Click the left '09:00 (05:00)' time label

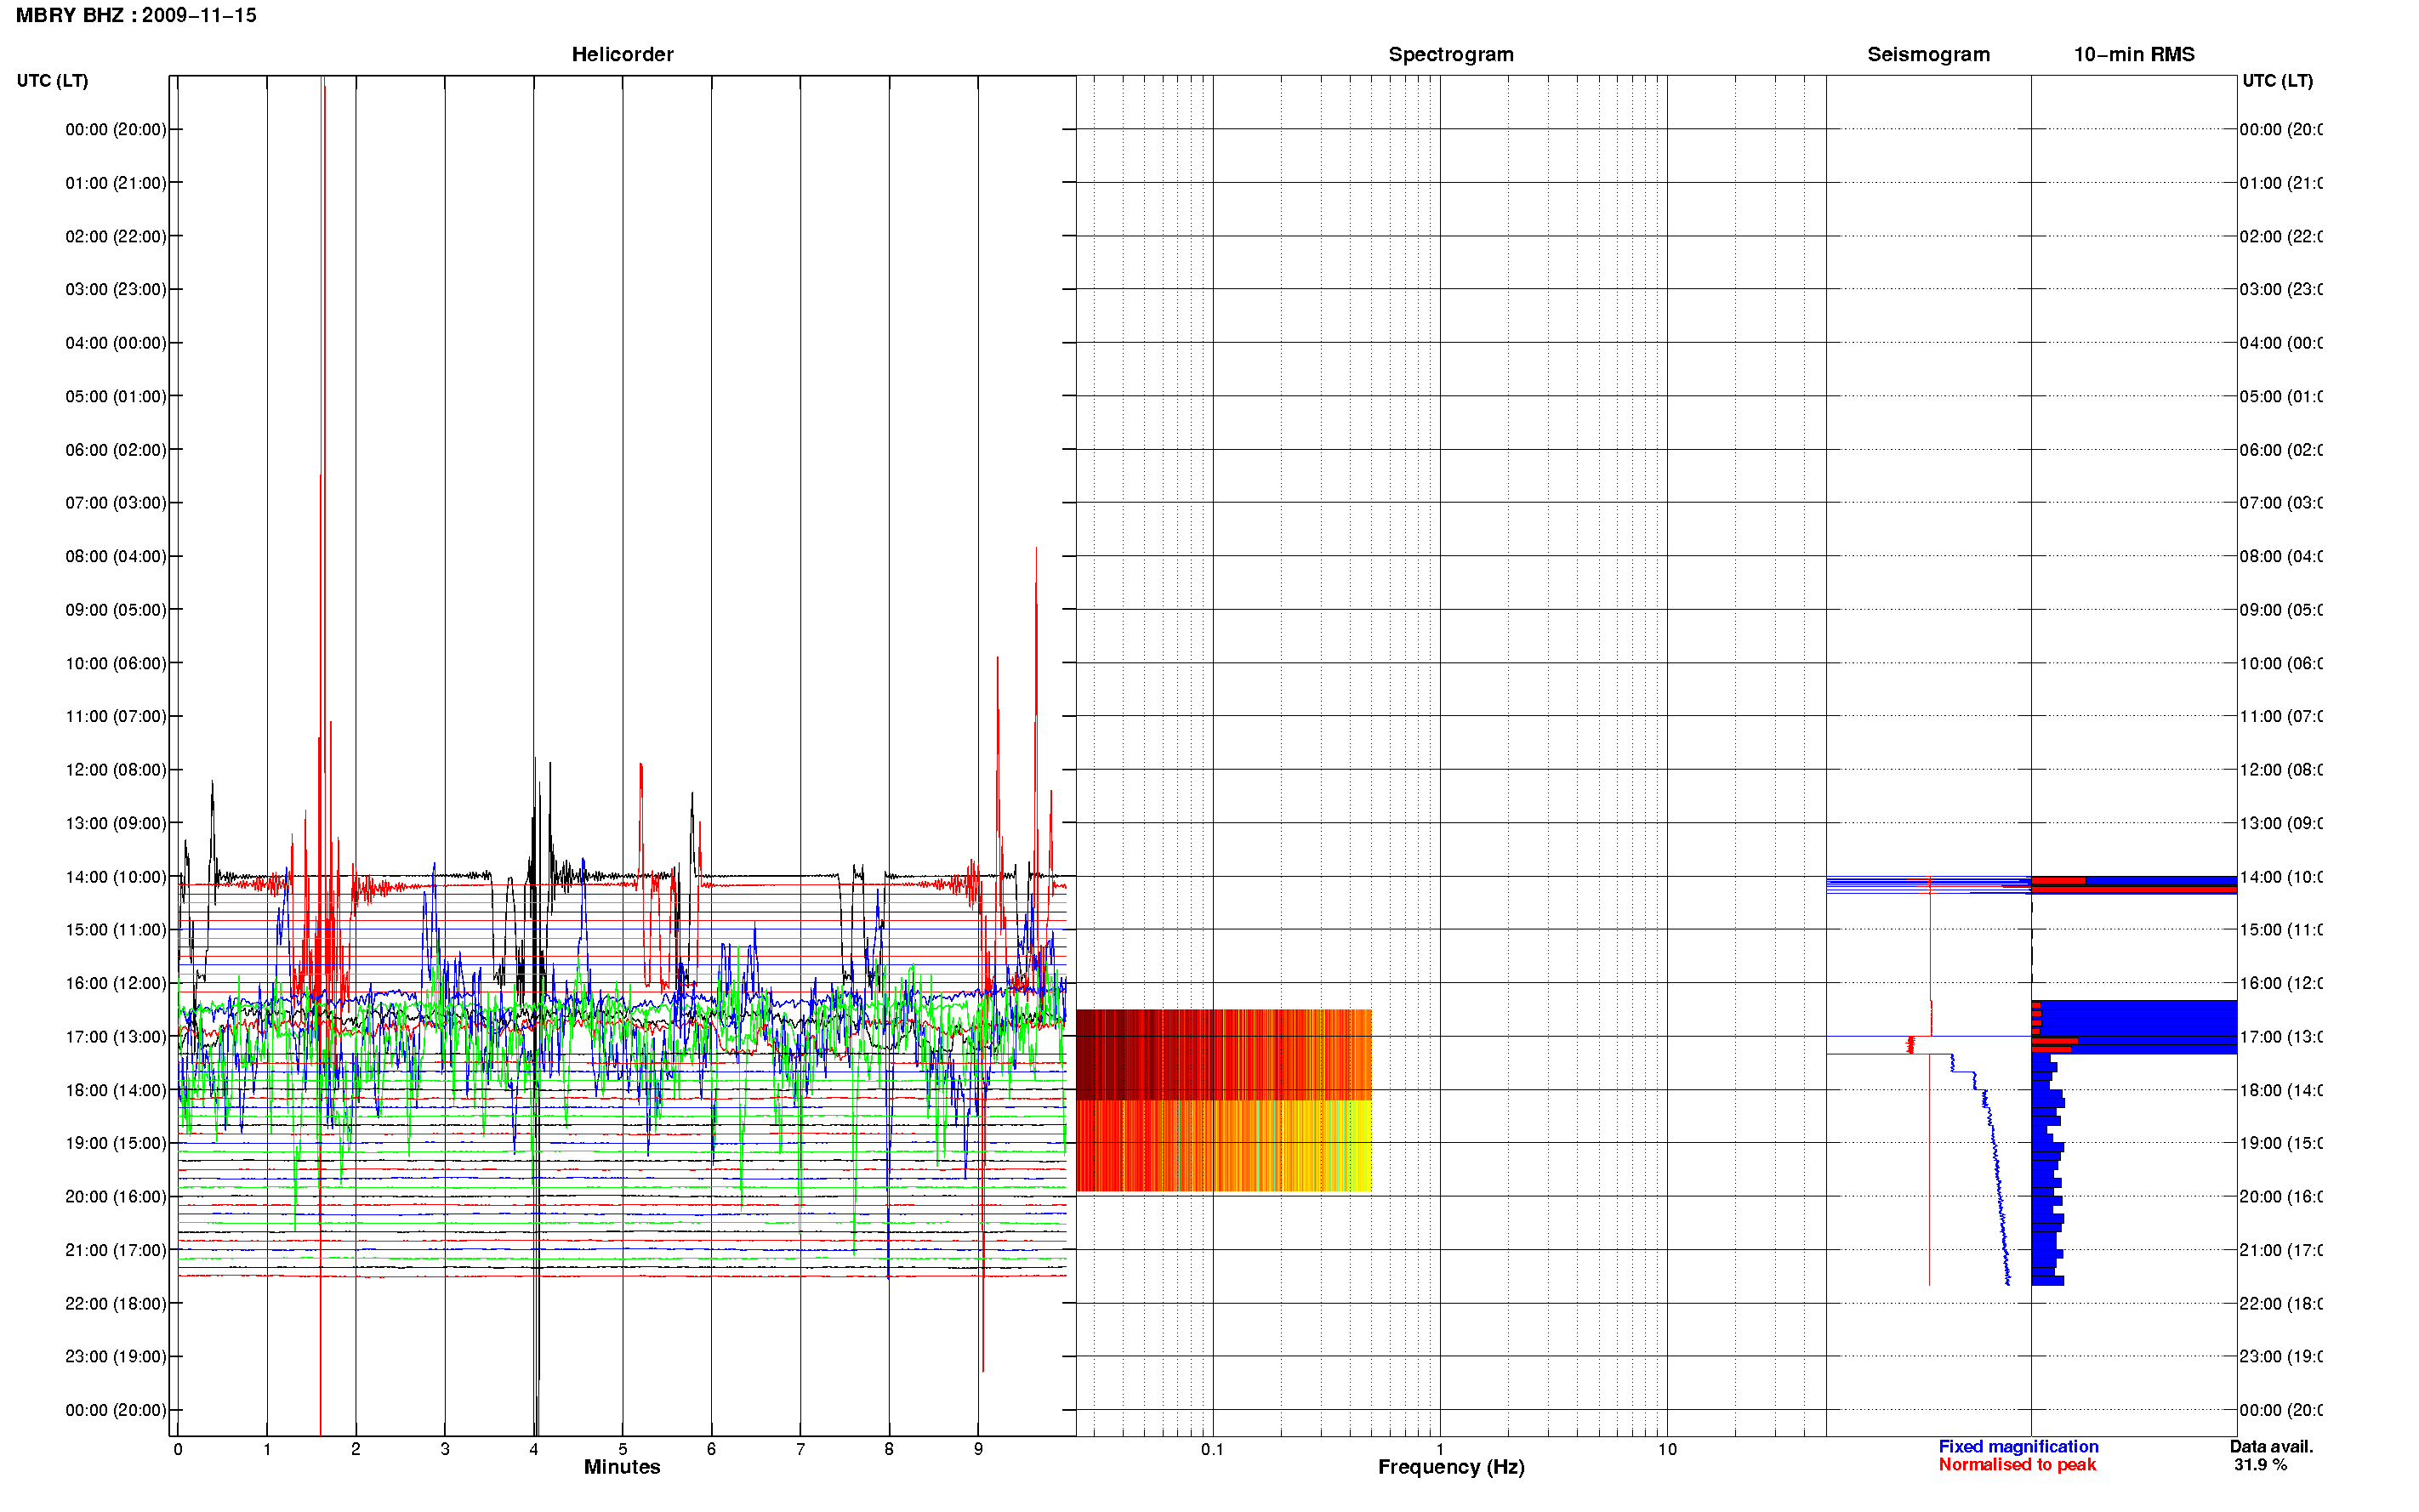(x=116, y=610)
